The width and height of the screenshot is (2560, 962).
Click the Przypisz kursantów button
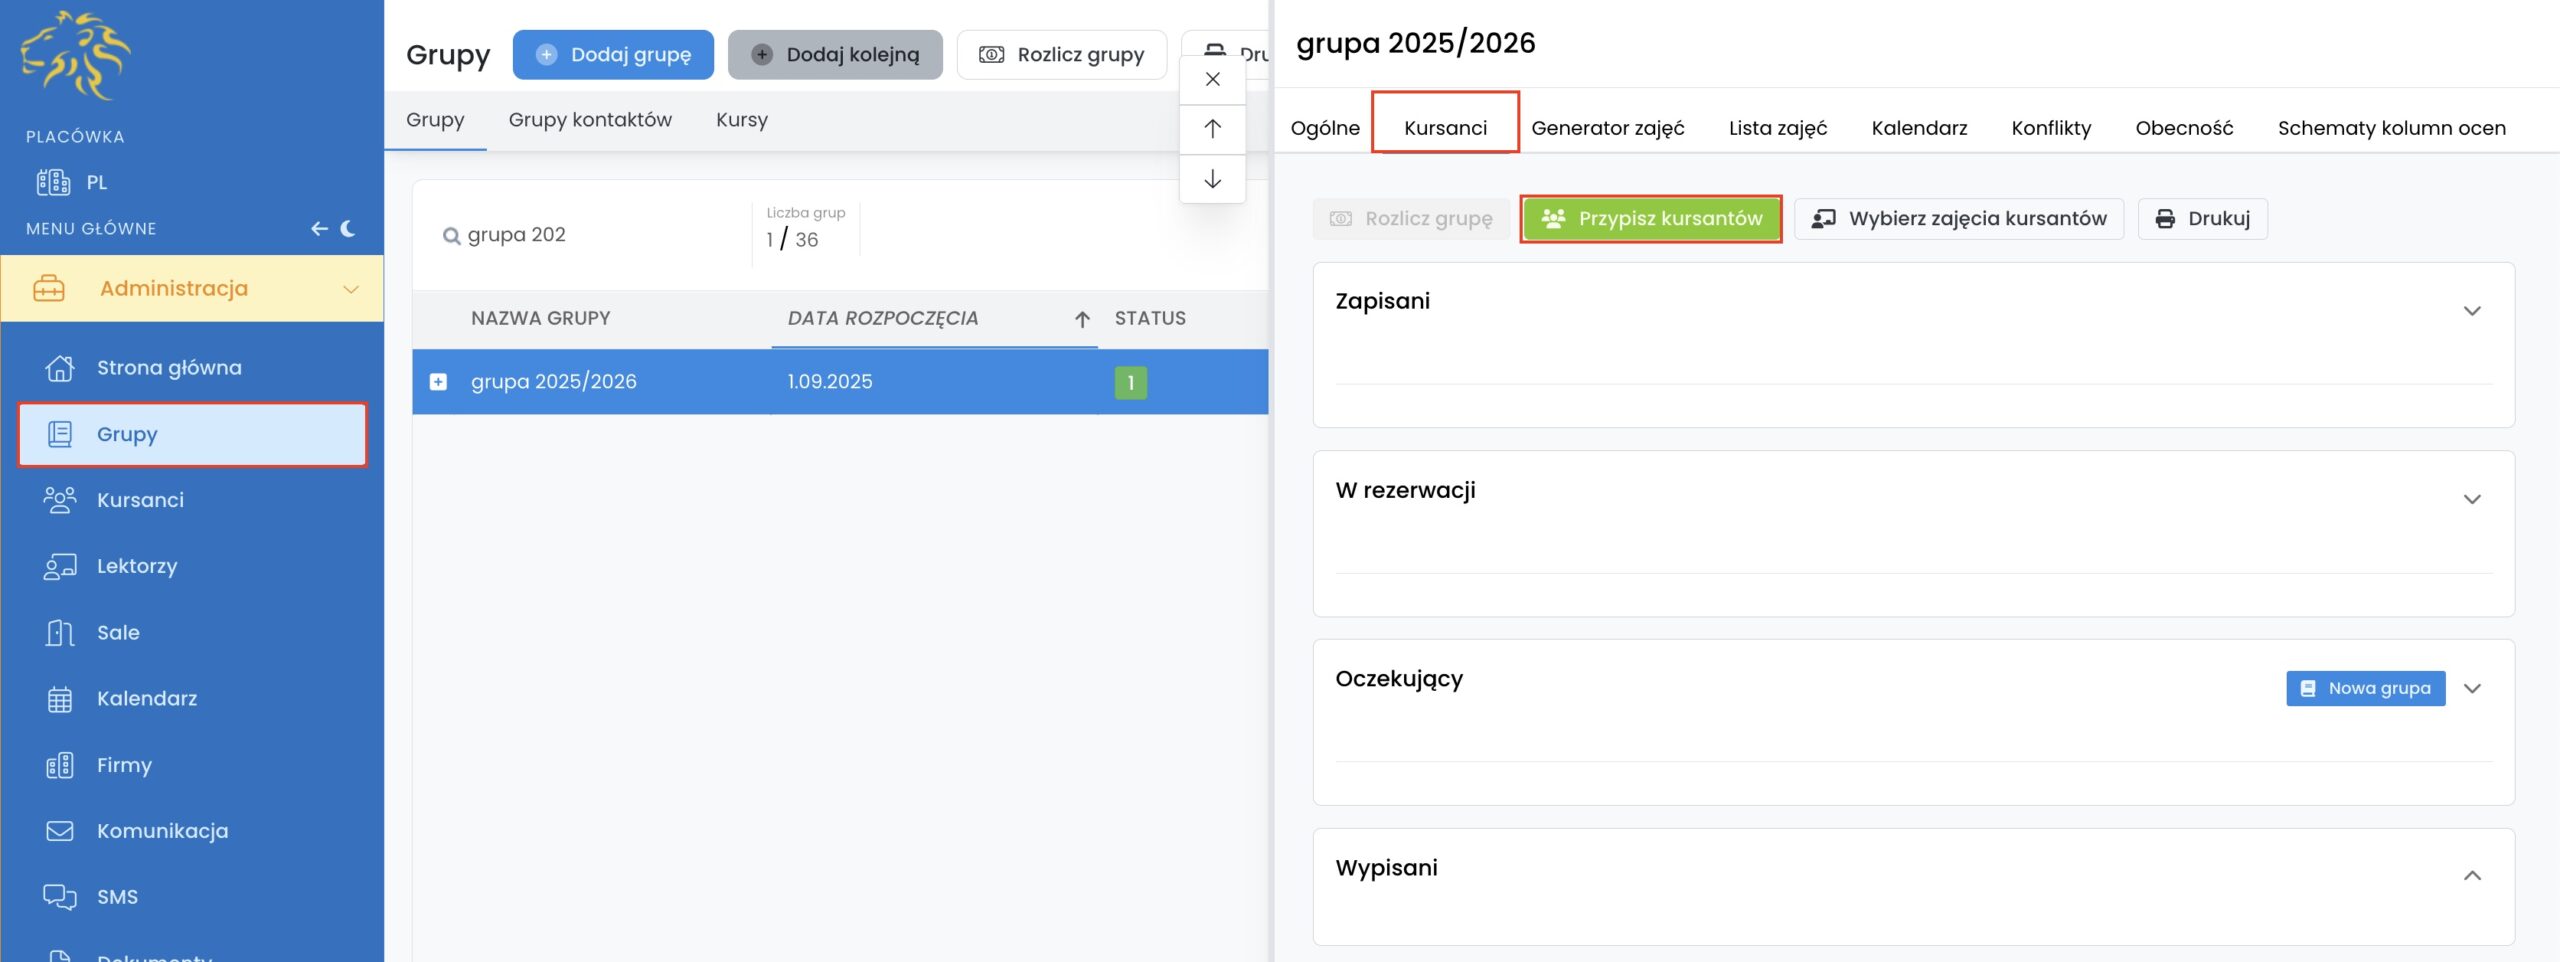1651,219
